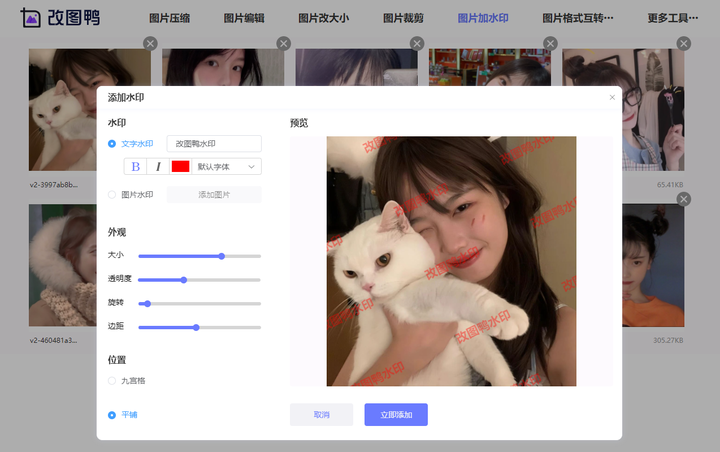Remove the second thumbnail using its X icon
This screenshot has height=452, width=720.
pos(283,44)
